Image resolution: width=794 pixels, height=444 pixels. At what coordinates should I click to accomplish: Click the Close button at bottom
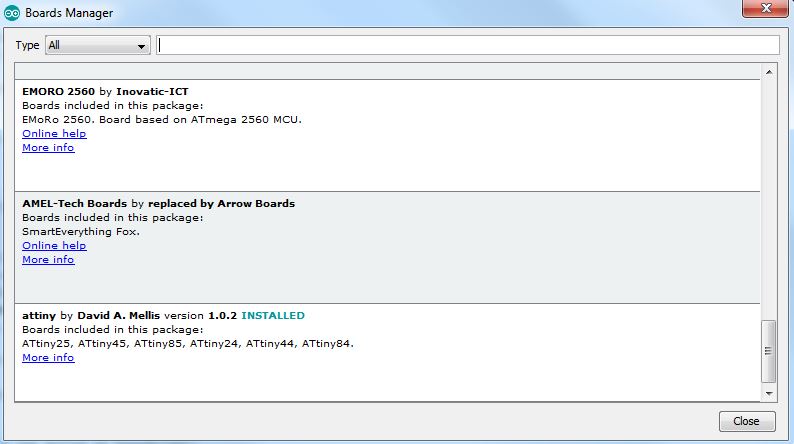[747, 421]
